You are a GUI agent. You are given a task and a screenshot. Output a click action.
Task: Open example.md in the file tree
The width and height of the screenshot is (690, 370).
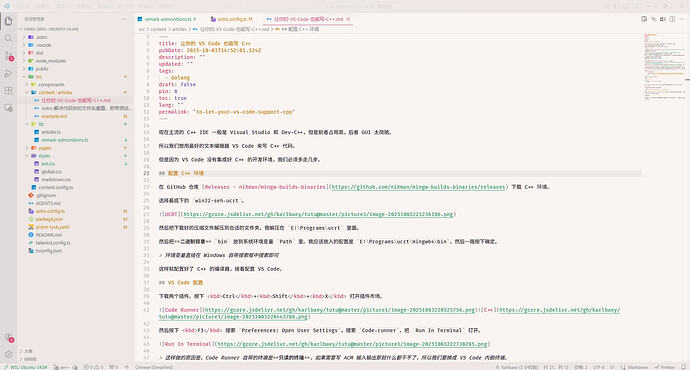[54, 116]
